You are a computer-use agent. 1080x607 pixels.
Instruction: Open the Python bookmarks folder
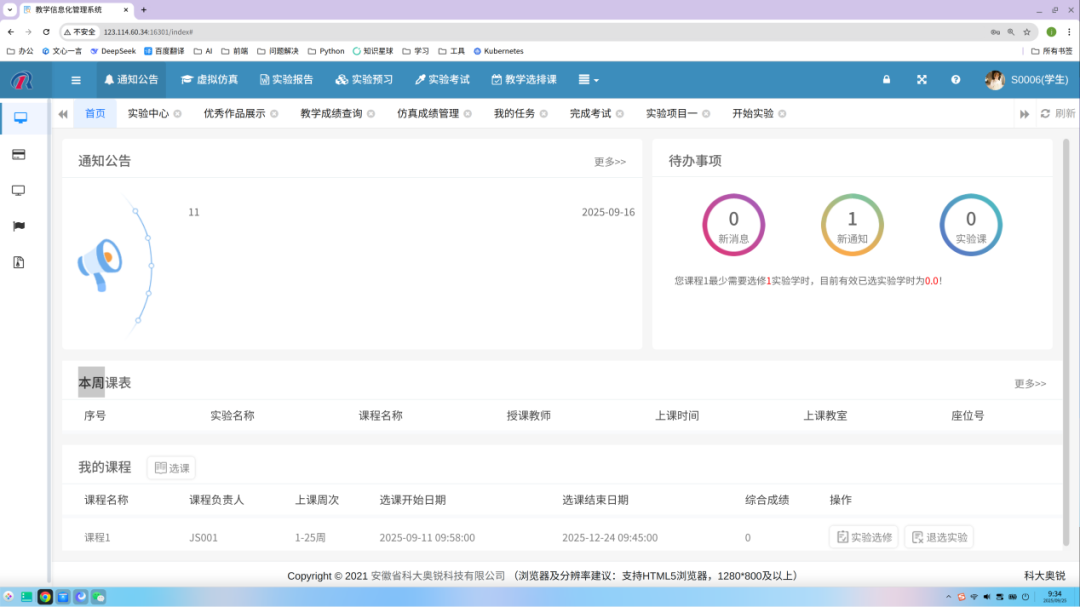326,51
